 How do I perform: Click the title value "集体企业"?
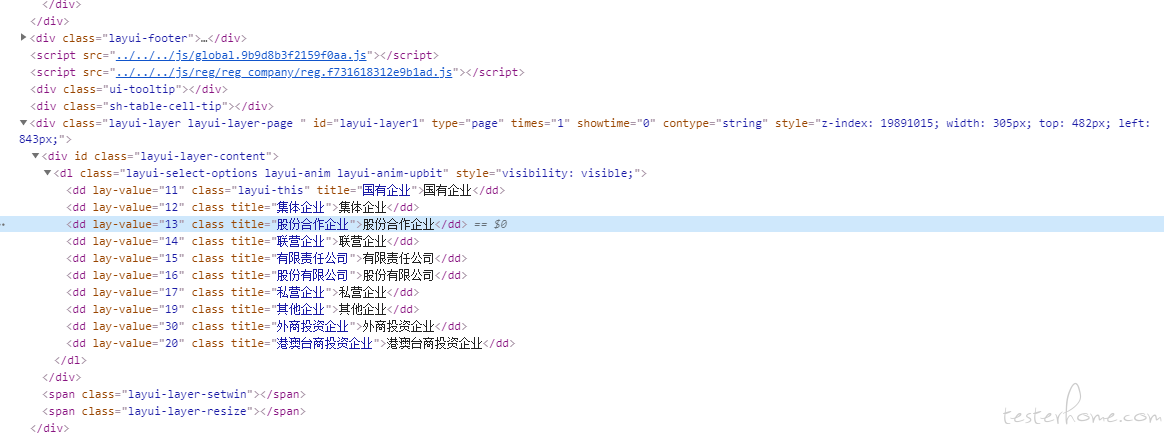coord(301,207)
